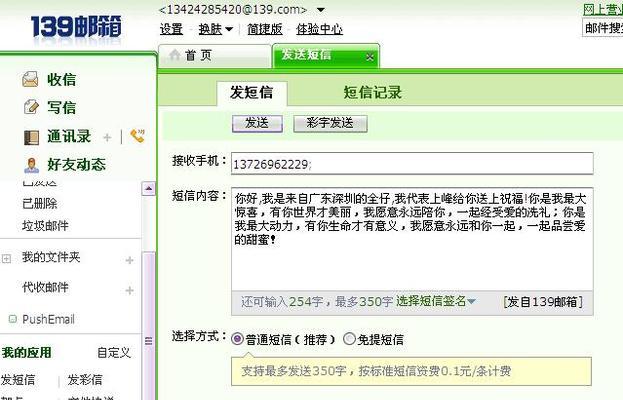Click the 邮件搜索 search box
Screen dimensions: 623x400
pyautogui.click(x=603, y=28)
